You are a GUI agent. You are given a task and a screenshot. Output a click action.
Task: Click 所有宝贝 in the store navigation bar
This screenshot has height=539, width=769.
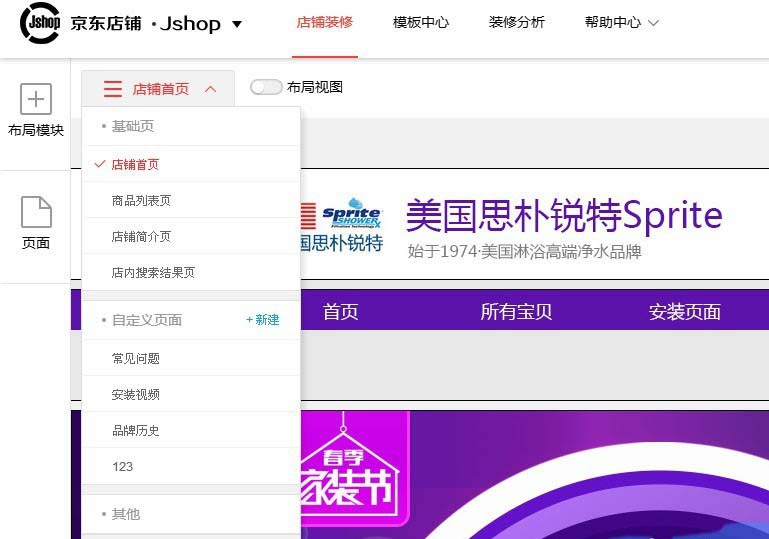pos(516,312)
